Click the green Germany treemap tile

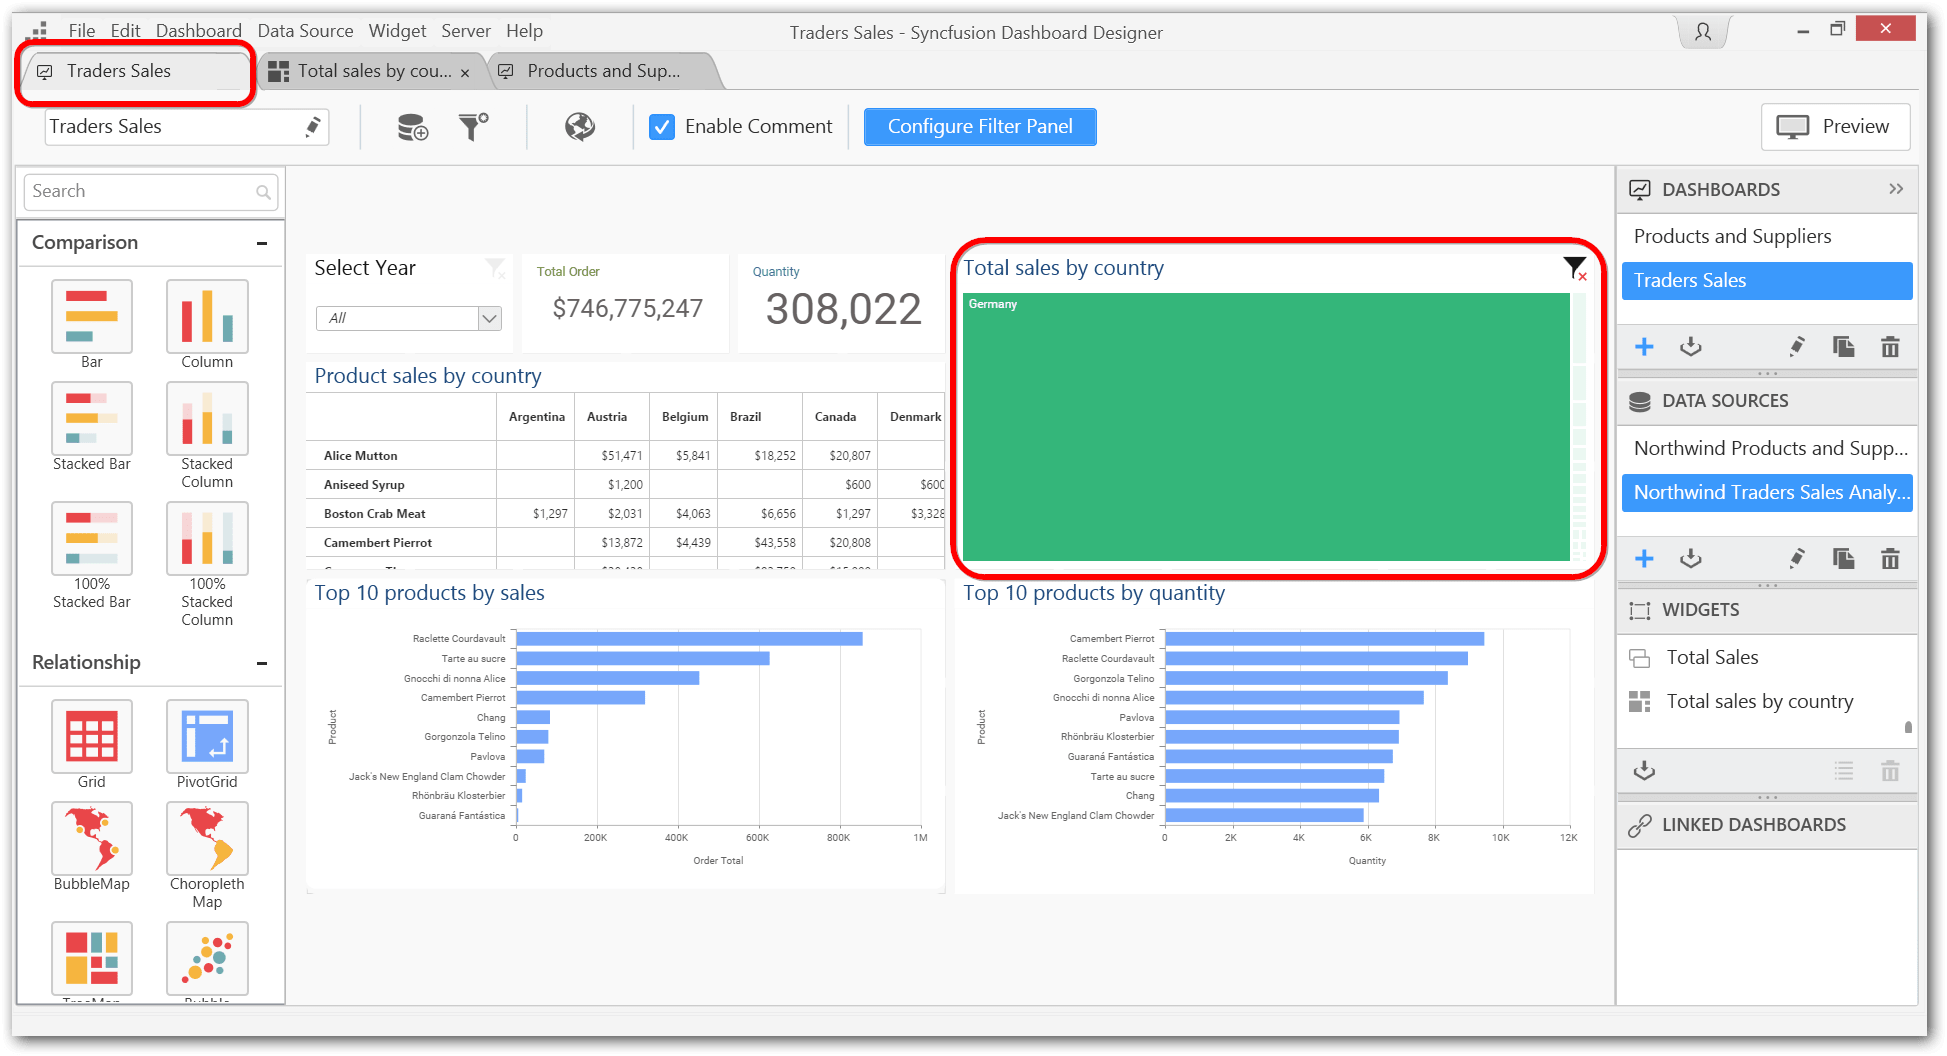(x=1265, y=427)
